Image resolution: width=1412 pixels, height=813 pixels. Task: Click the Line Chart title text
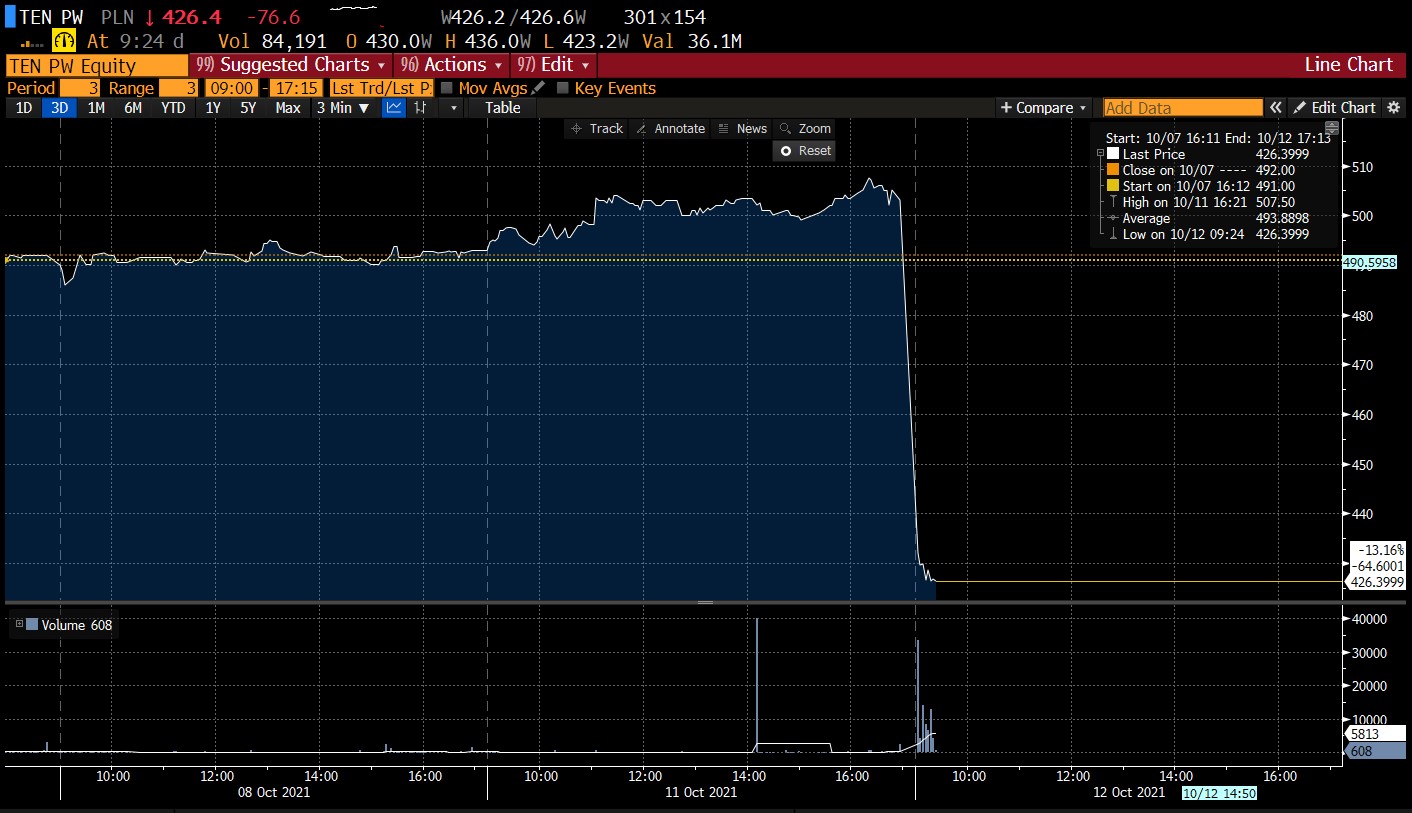click(x=1348, y=65)
